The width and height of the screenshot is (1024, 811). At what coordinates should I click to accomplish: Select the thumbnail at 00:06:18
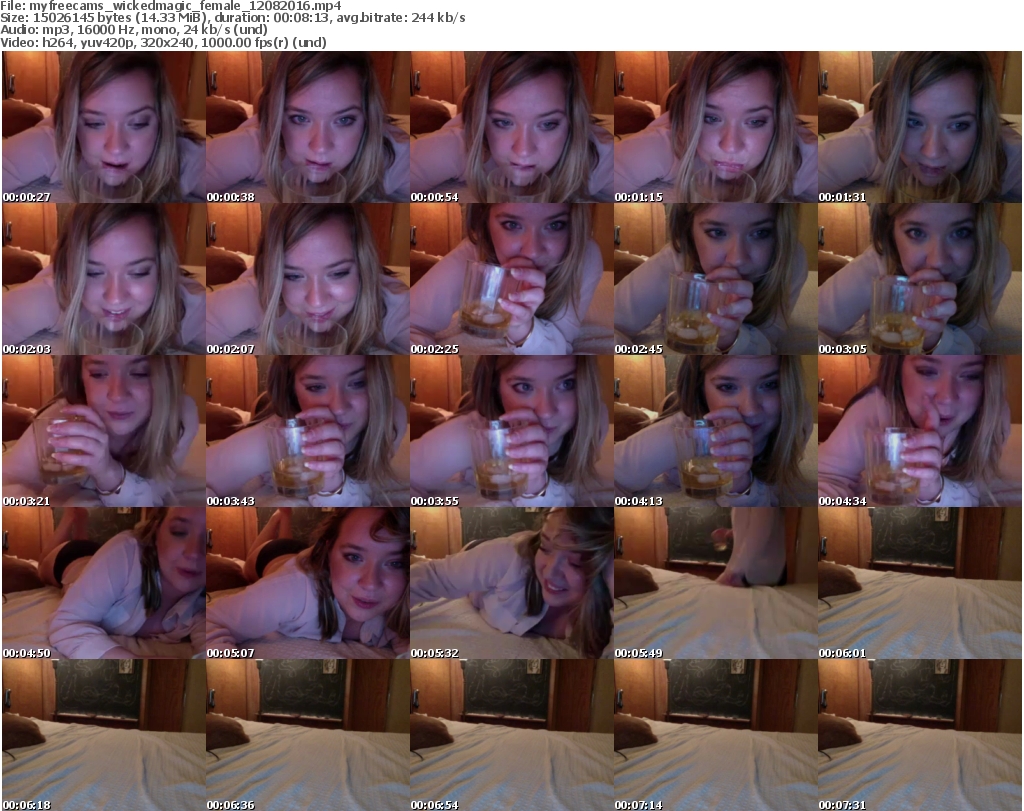coord(104,735)
